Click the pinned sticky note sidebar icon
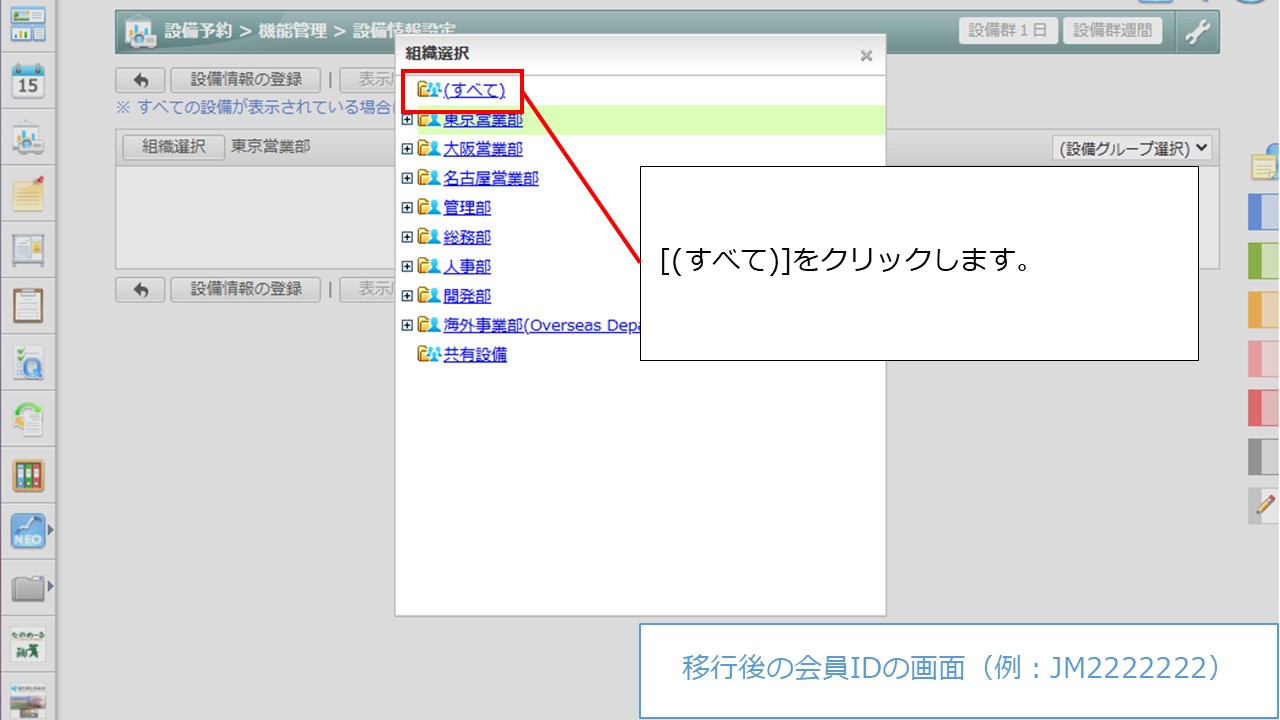Image resolution: width=1280 pixels, height=720 pixels. (28, 193)
